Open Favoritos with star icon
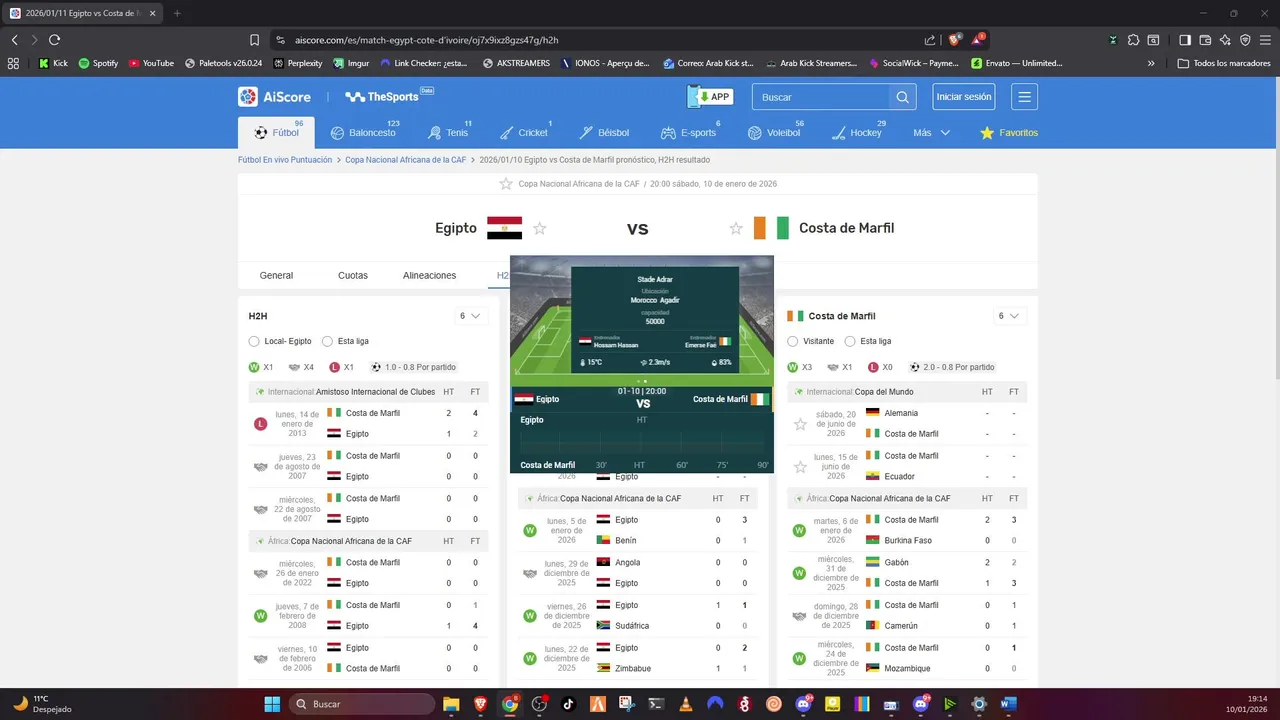The width and height of the screenshot is (1280, 720). pyautogui.click(x=1009, y=132)
